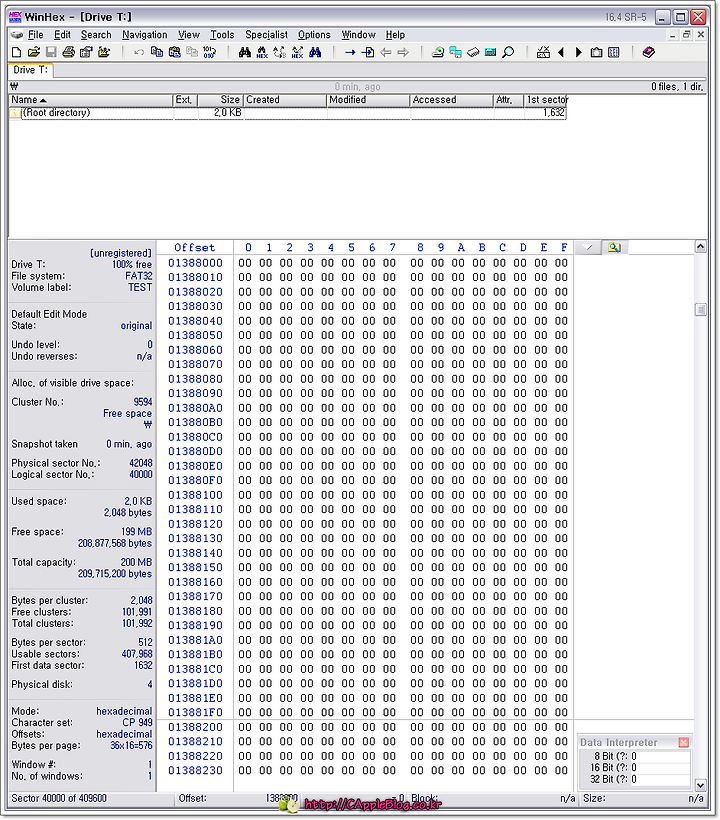Click the New file toolbar icon

coord(16,52)
